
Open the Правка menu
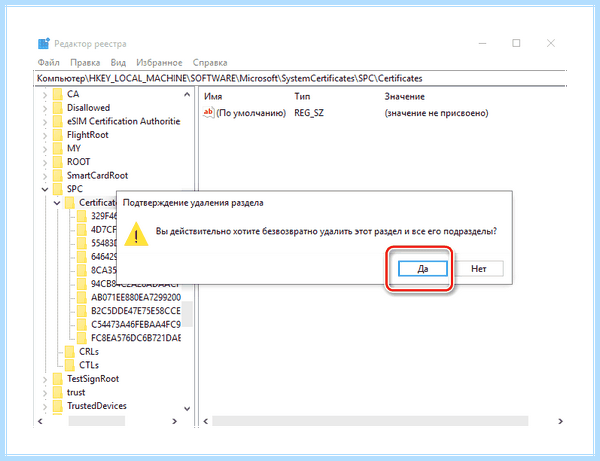coord(85,63)
